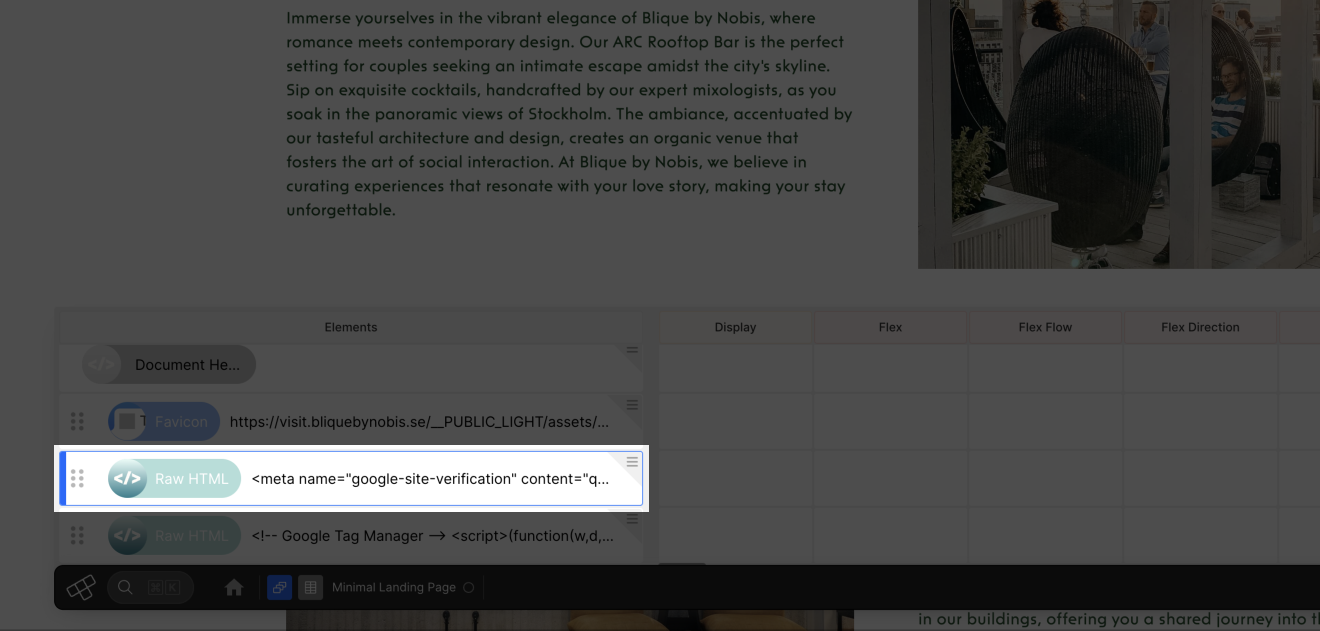The width and height of the screenshot is (1320, 631).
Task: Click the app logo in the bottom toolbar
Action: (x=81, y=588)
